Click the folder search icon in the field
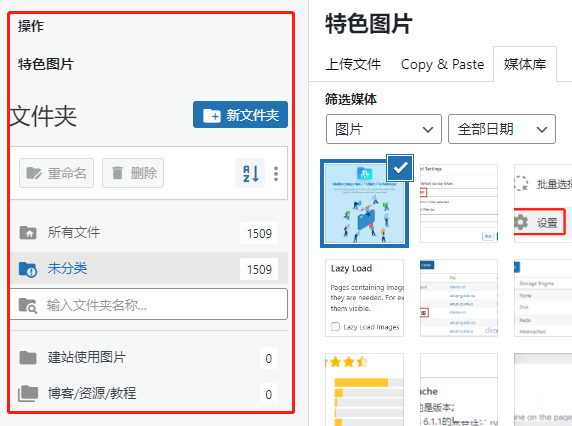 28,305
